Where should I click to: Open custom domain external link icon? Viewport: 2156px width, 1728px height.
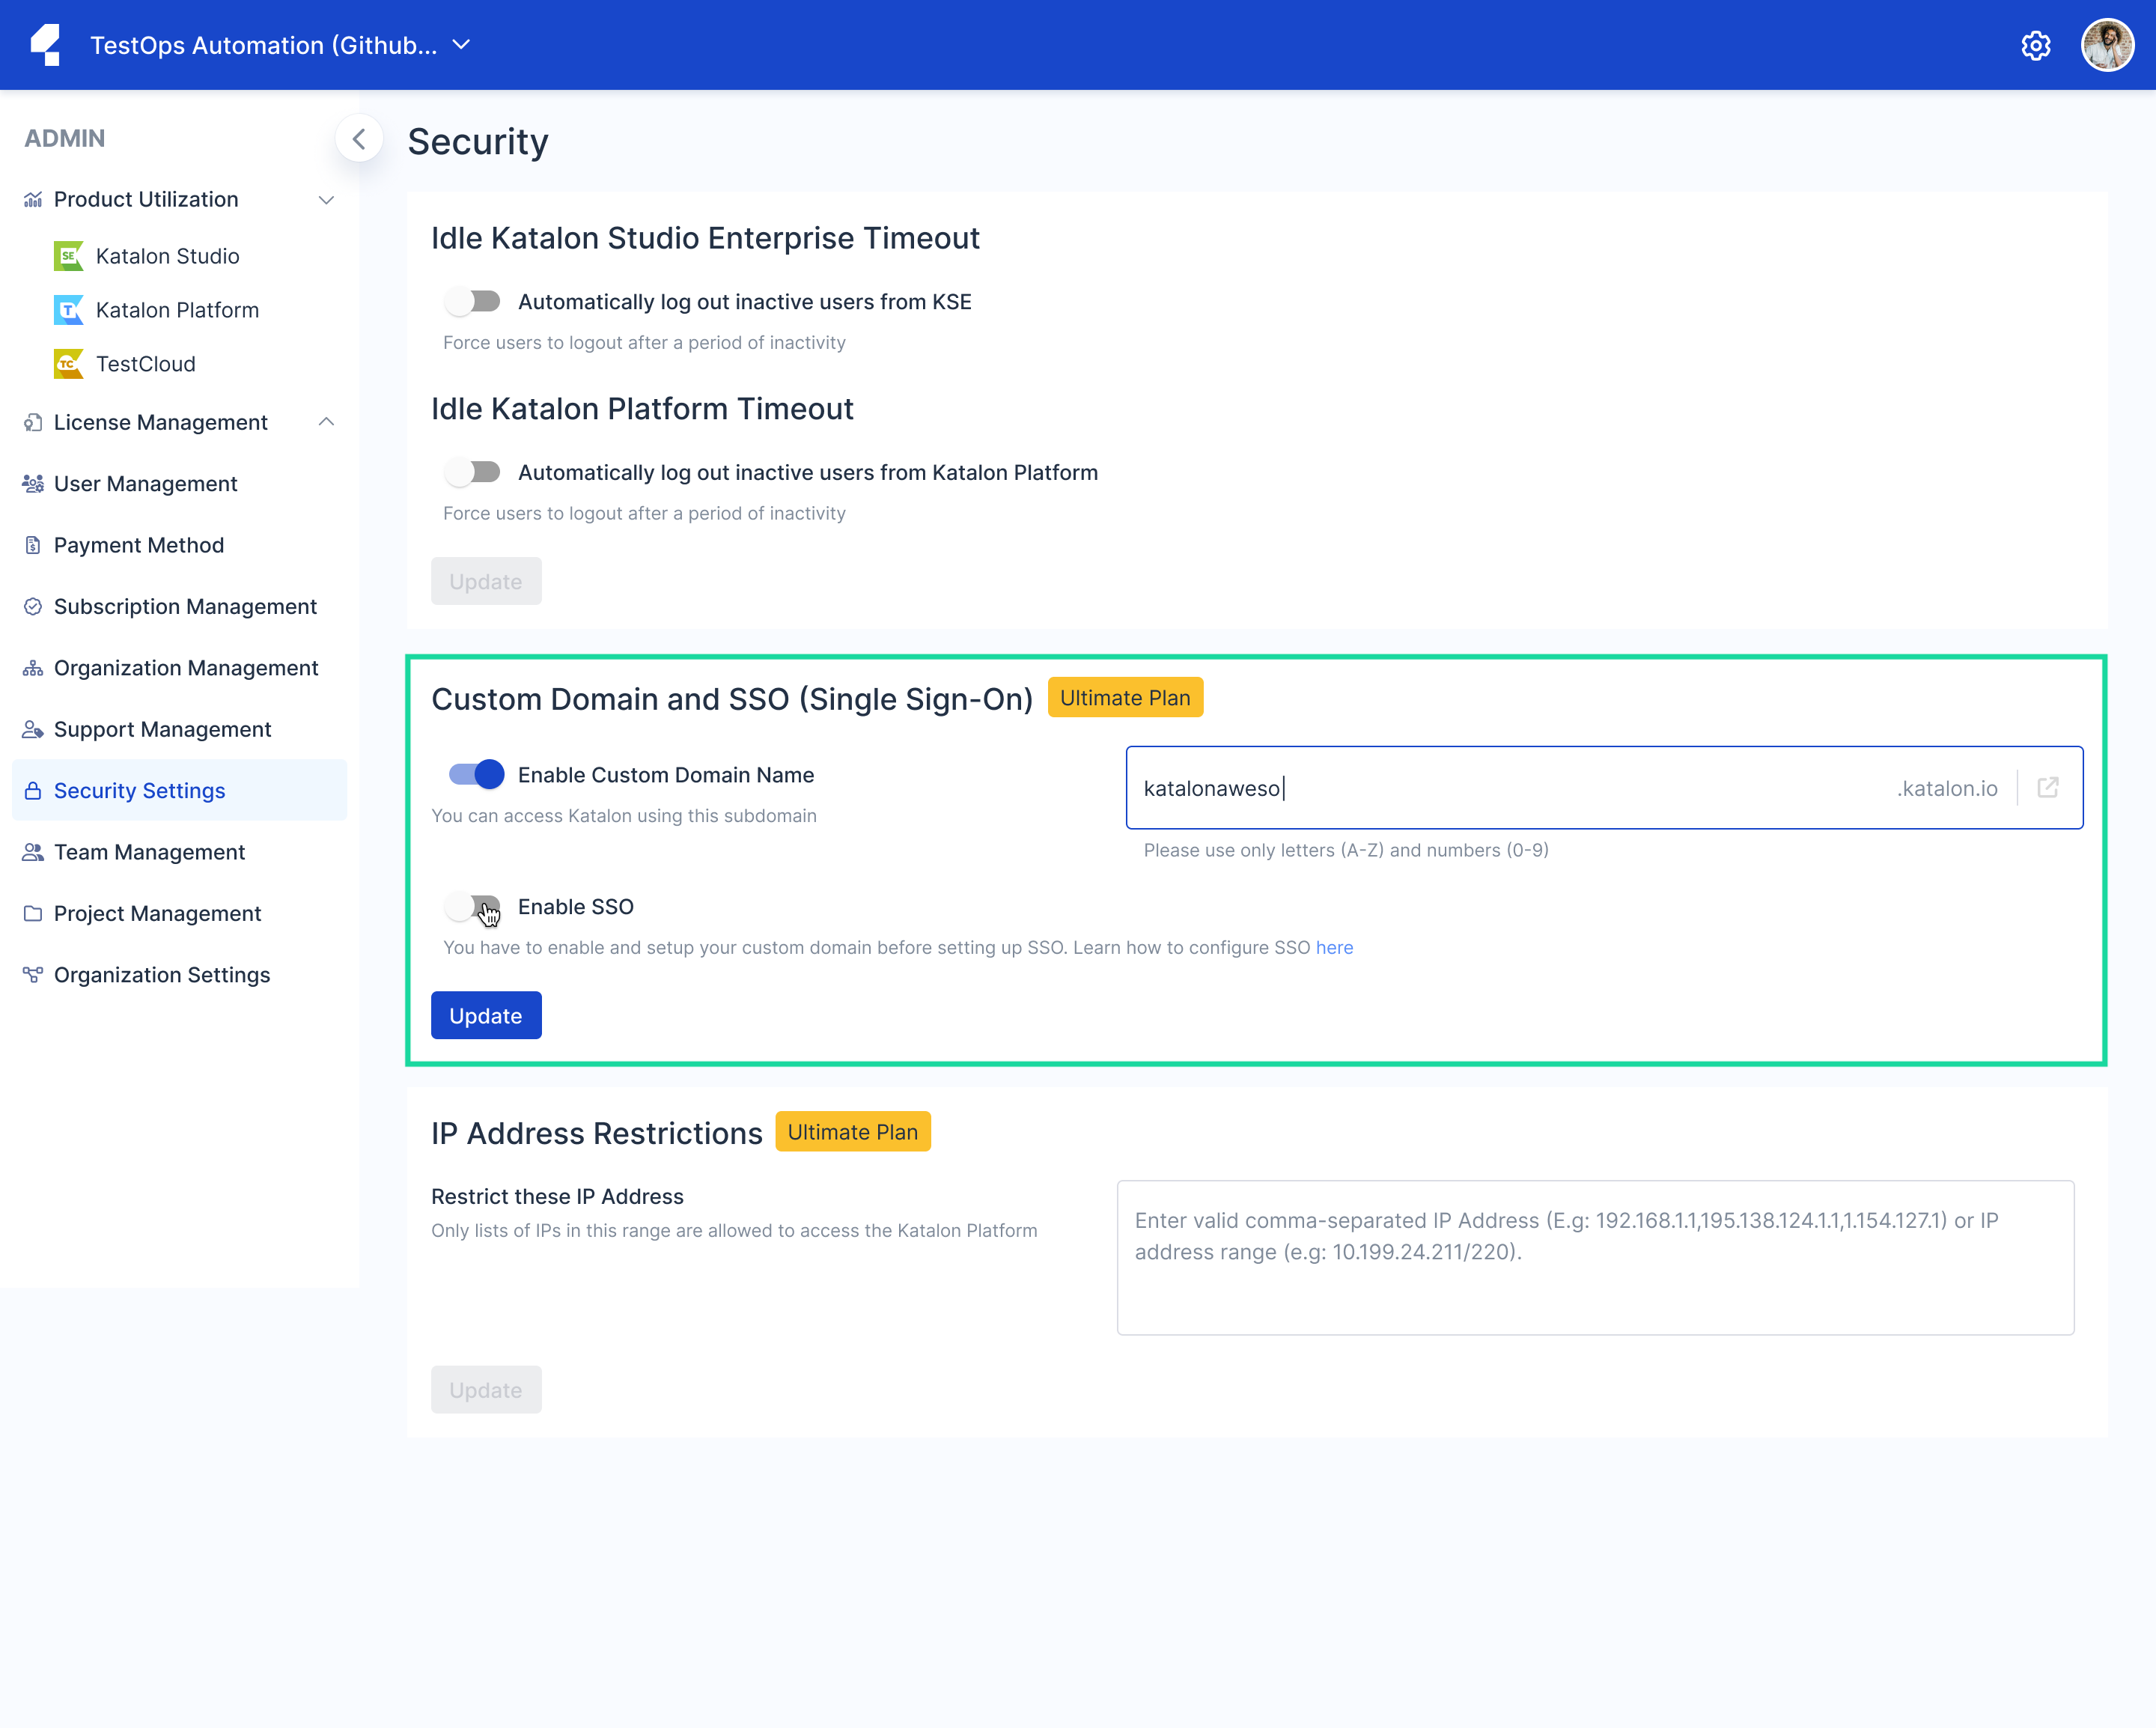tap(2048, 788)
